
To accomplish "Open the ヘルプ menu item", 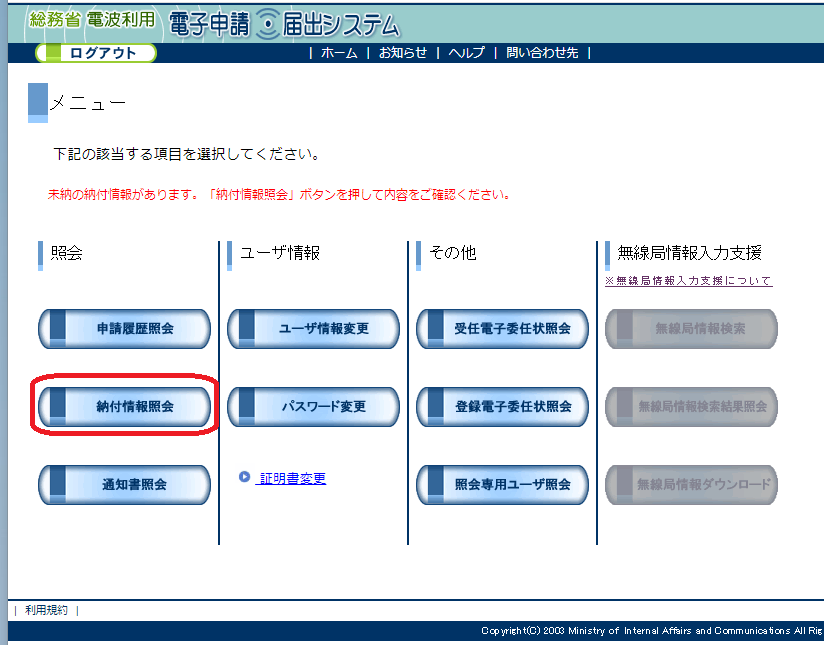I will [467, 53].
